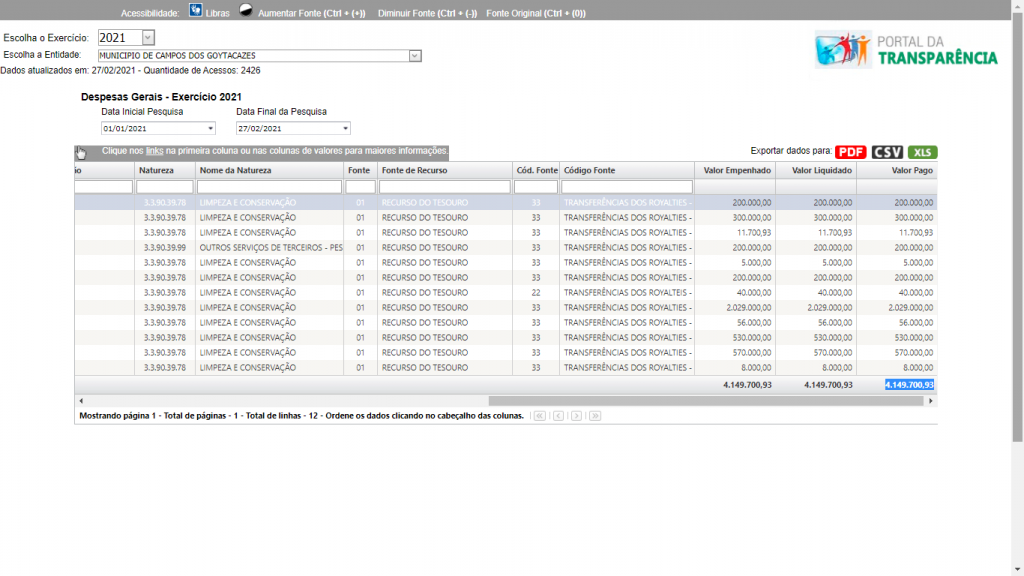Toggle the high contrast icon
Screen dimensions: 1024x576
point(246,10)
